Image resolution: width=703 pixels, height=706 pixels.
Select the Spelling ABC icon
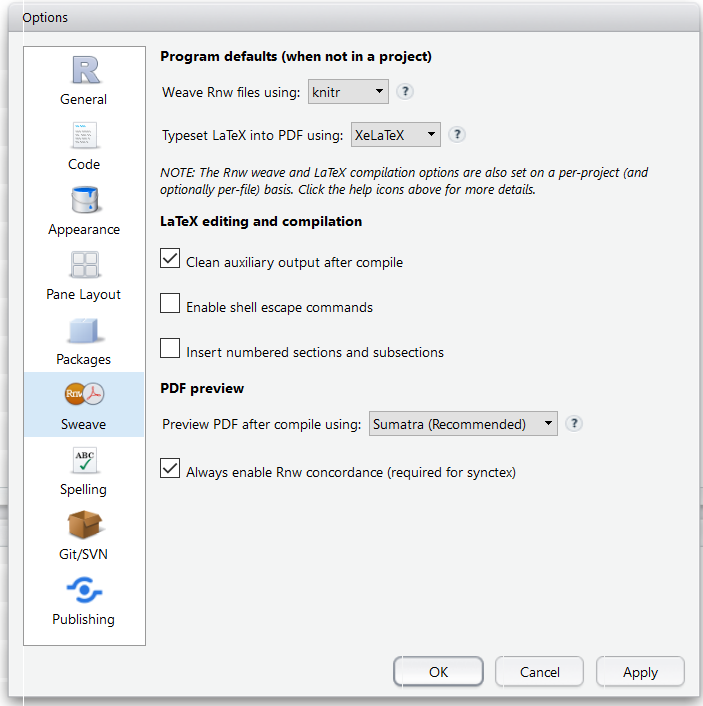coord(84,460)
